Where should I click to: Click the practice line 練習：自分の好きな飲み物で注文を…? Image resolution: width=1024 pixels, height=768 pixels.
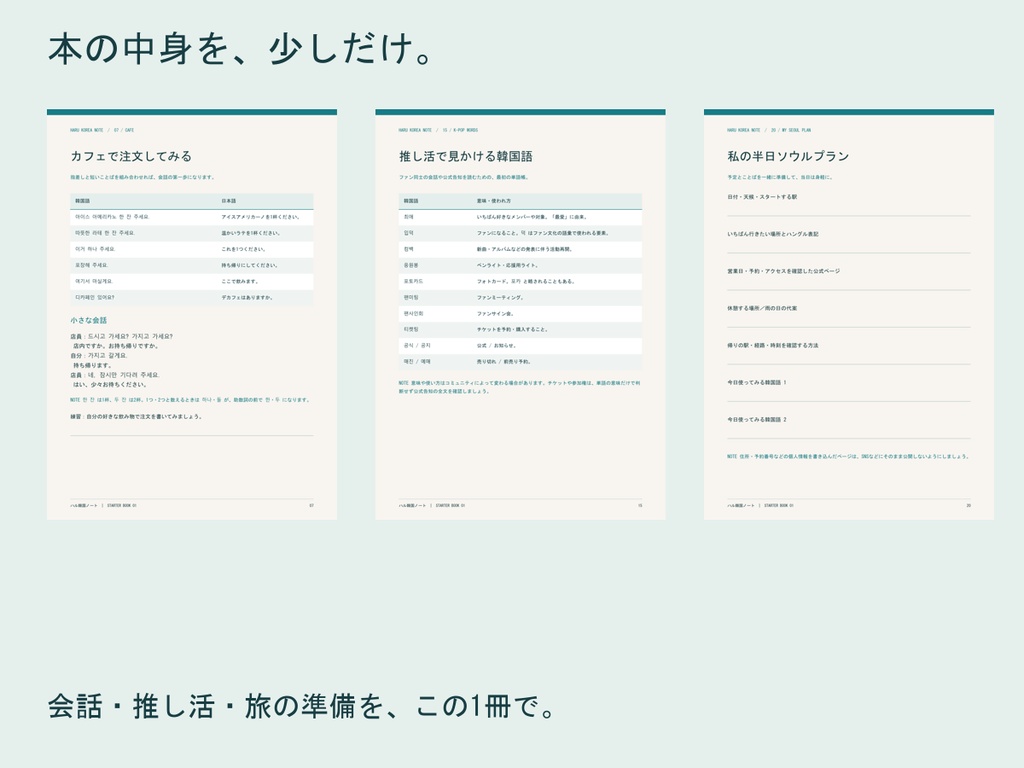pos(136,417)
